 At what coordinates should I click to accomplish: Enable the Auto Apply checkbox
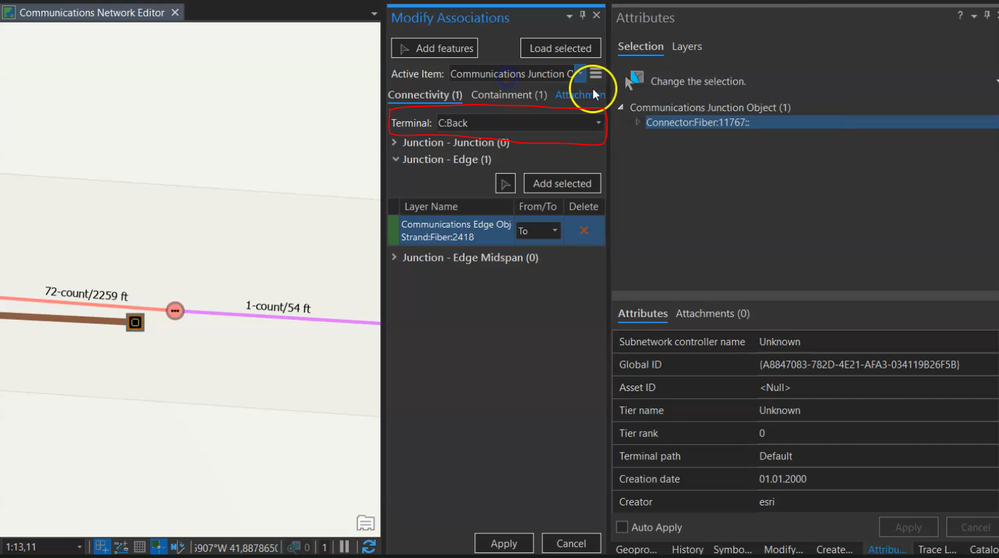[x=622, y=527]
